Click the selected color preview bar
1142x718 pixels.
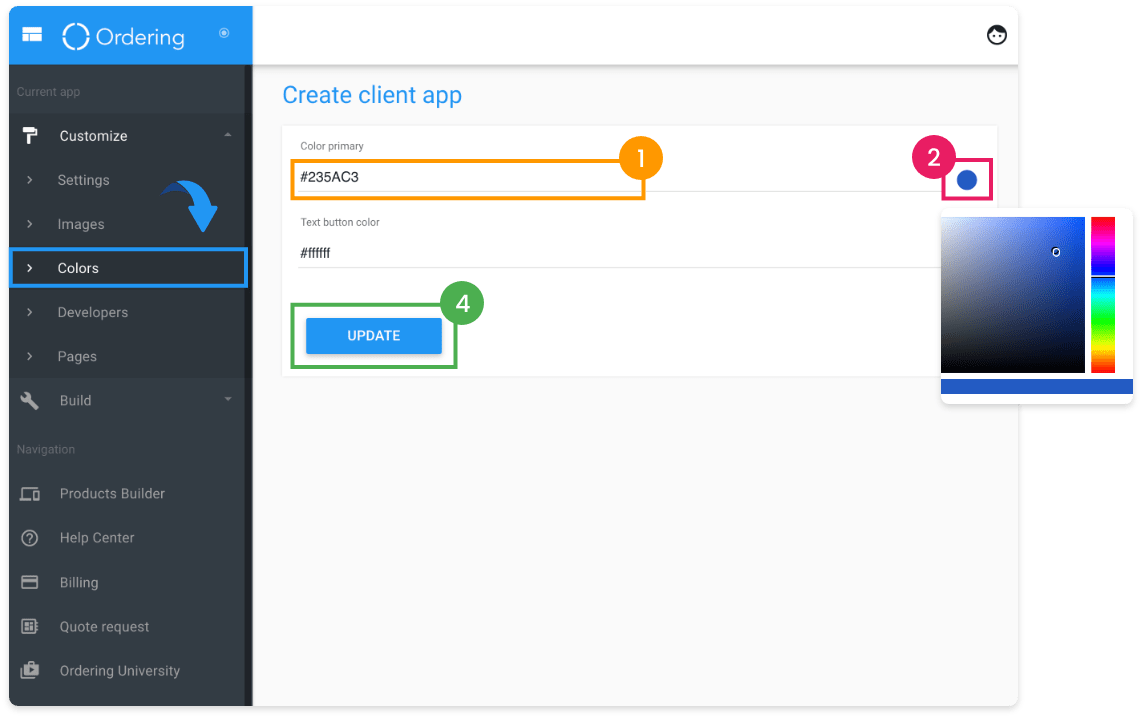1036,387
